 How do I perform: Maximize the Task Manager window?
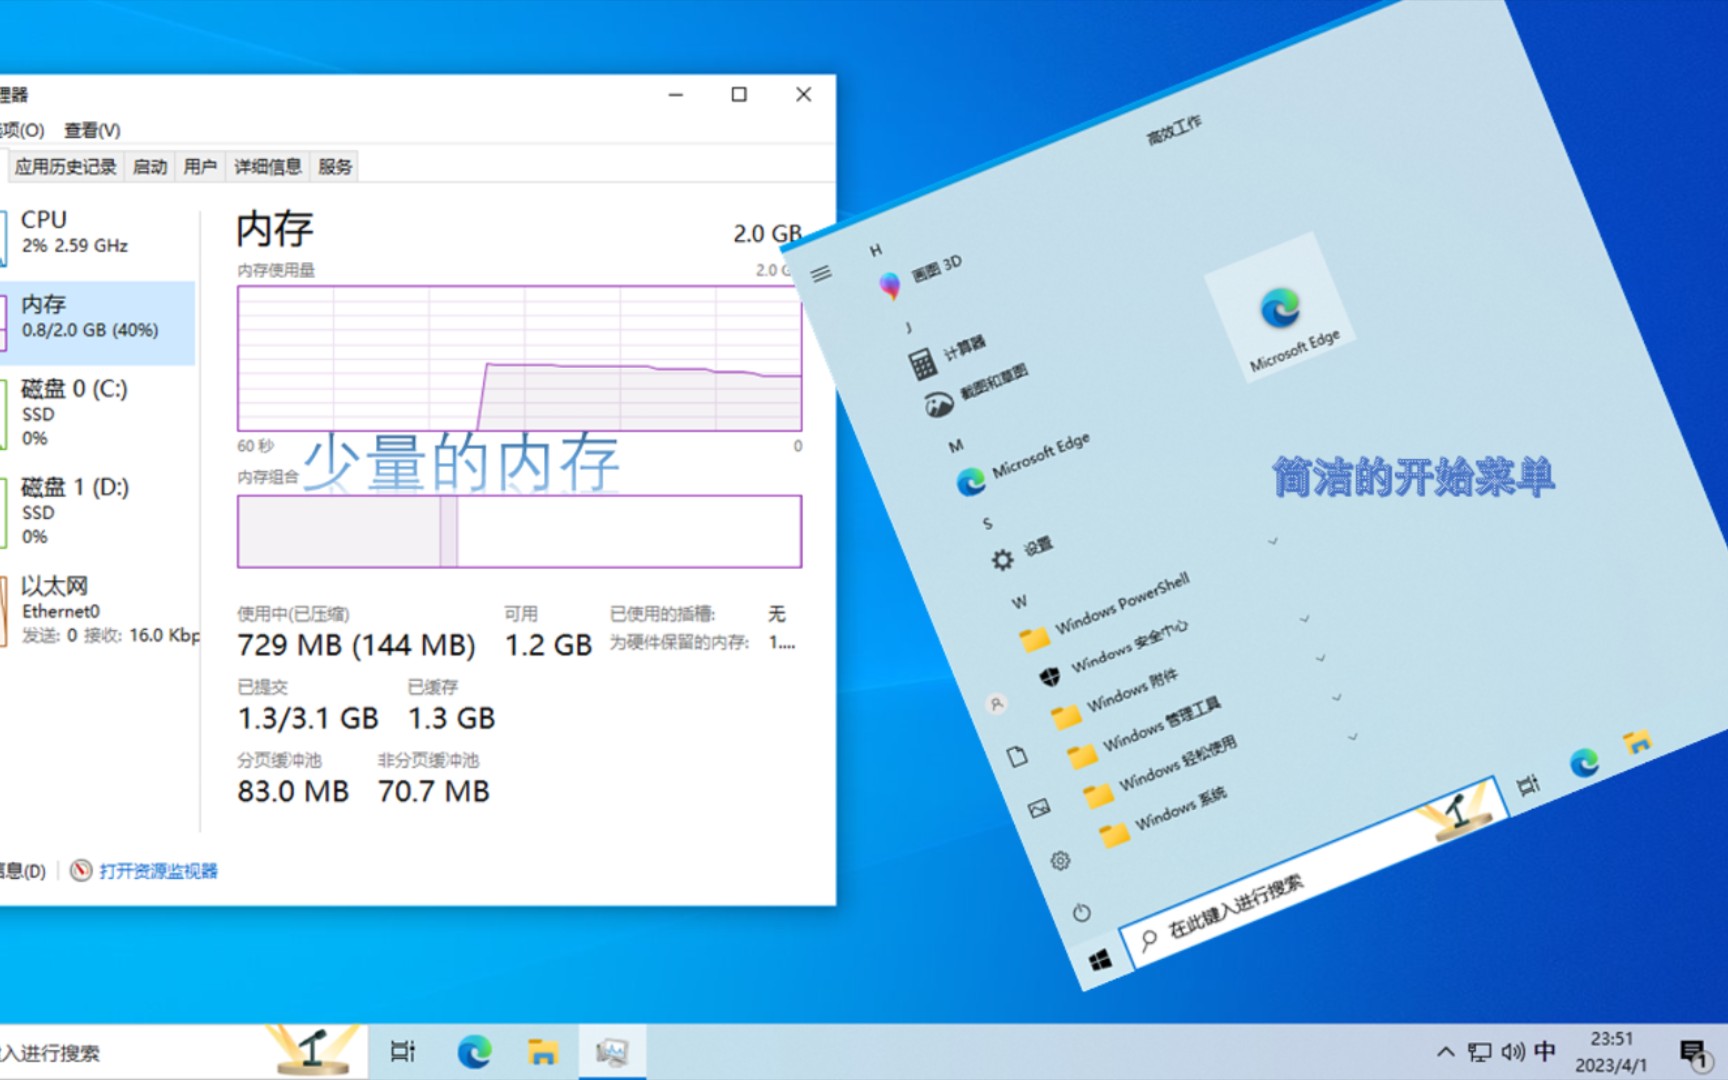click(x=739, y=94)
